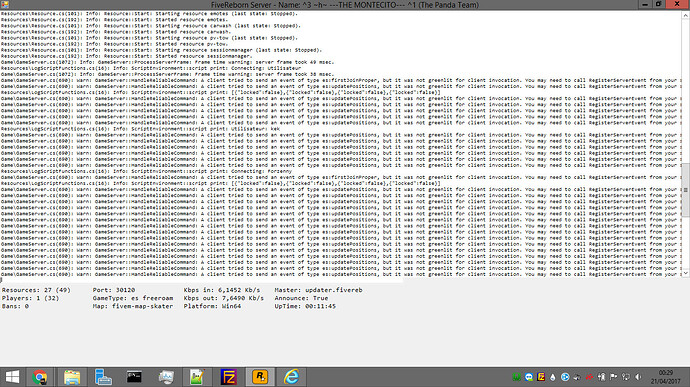Viewport: 690px width, 387px height.
Task: Click the 'server frame took 49 msec' log line
Action: 167,62
